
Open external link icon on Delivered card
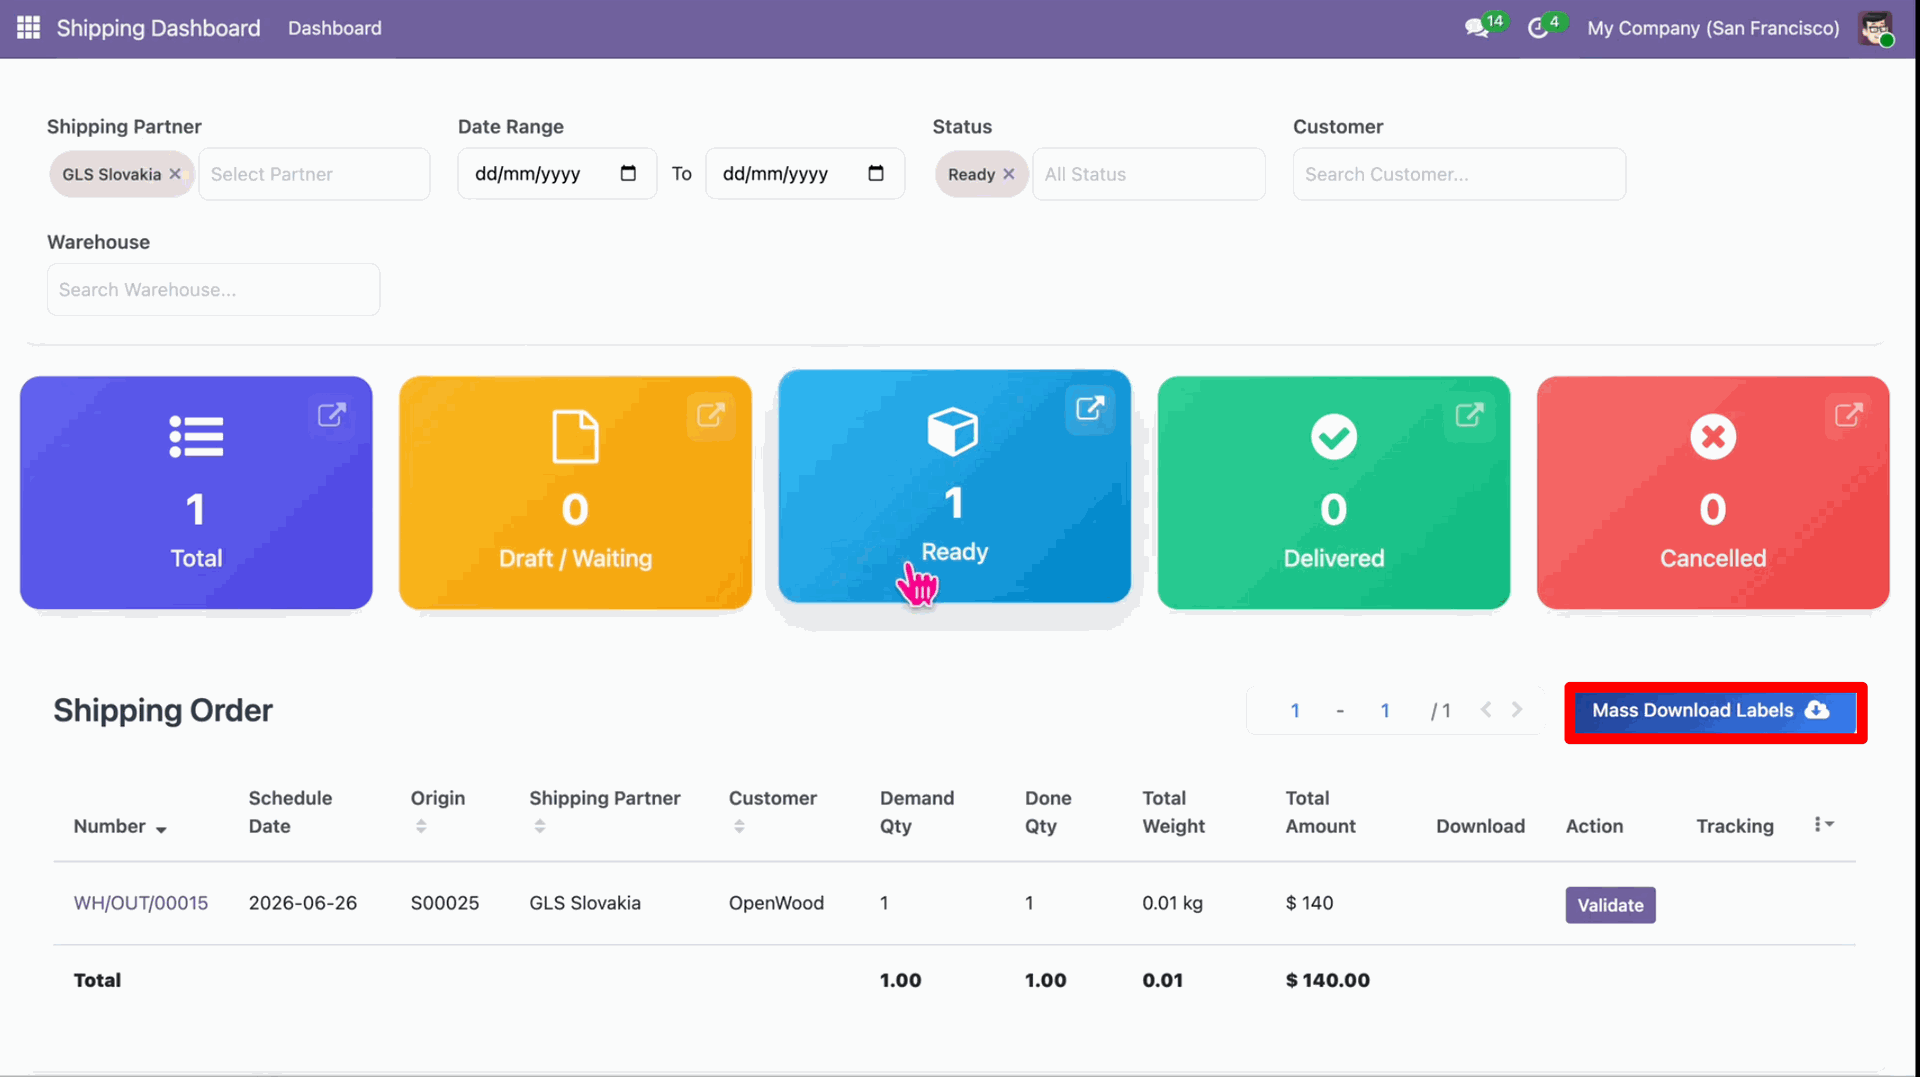click(x=1469, y=415)
